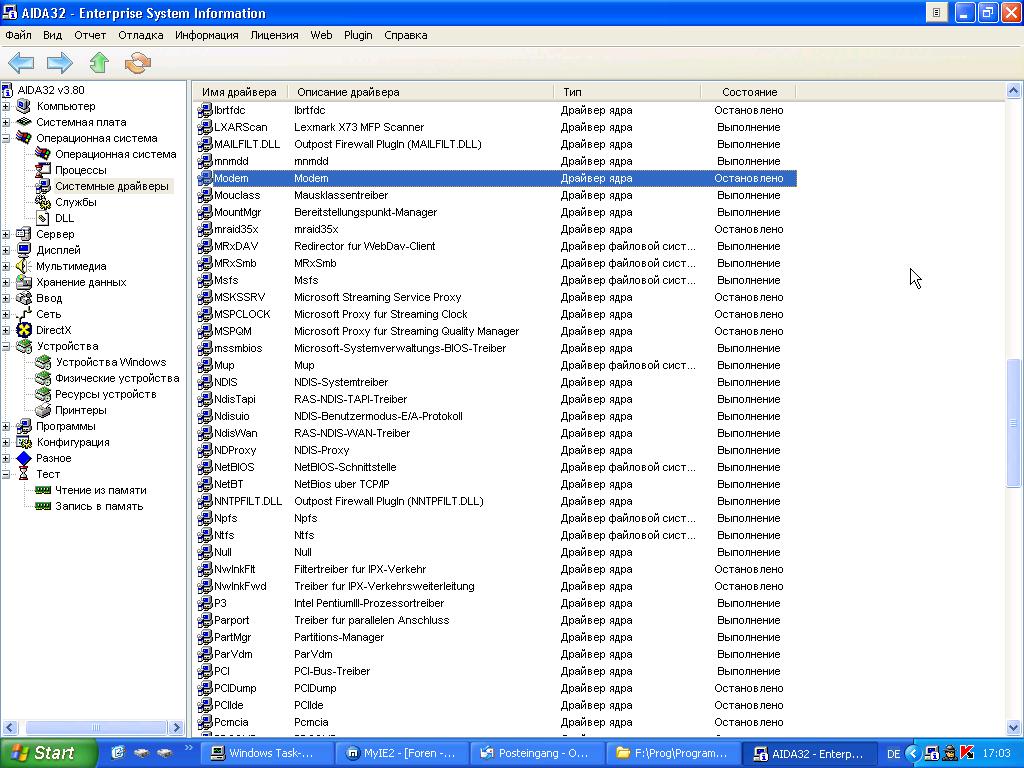This screenshot has height=768, width=1024.
Task: Click the Дисплей monitor icon
Action: pyautogui.click(x=24, y=250)
